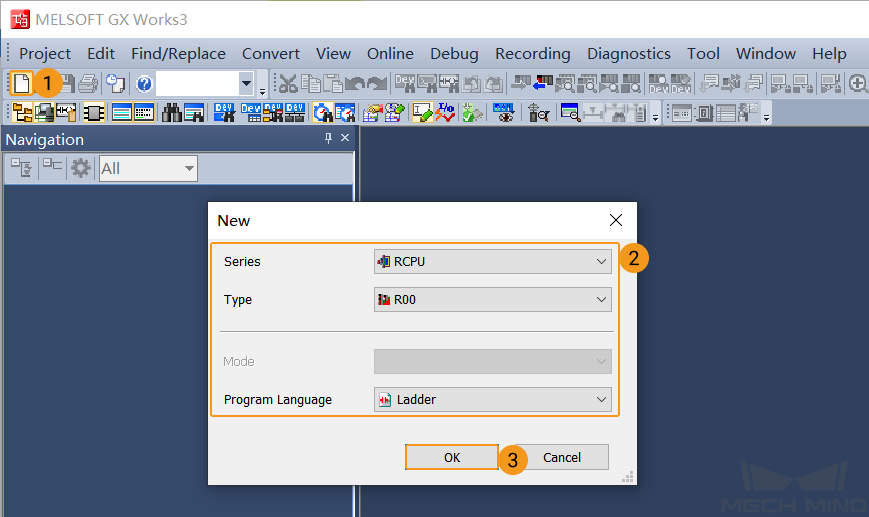Open help via blue question mark icon
This screenshot has width=869, height=517.
[144, 84]
